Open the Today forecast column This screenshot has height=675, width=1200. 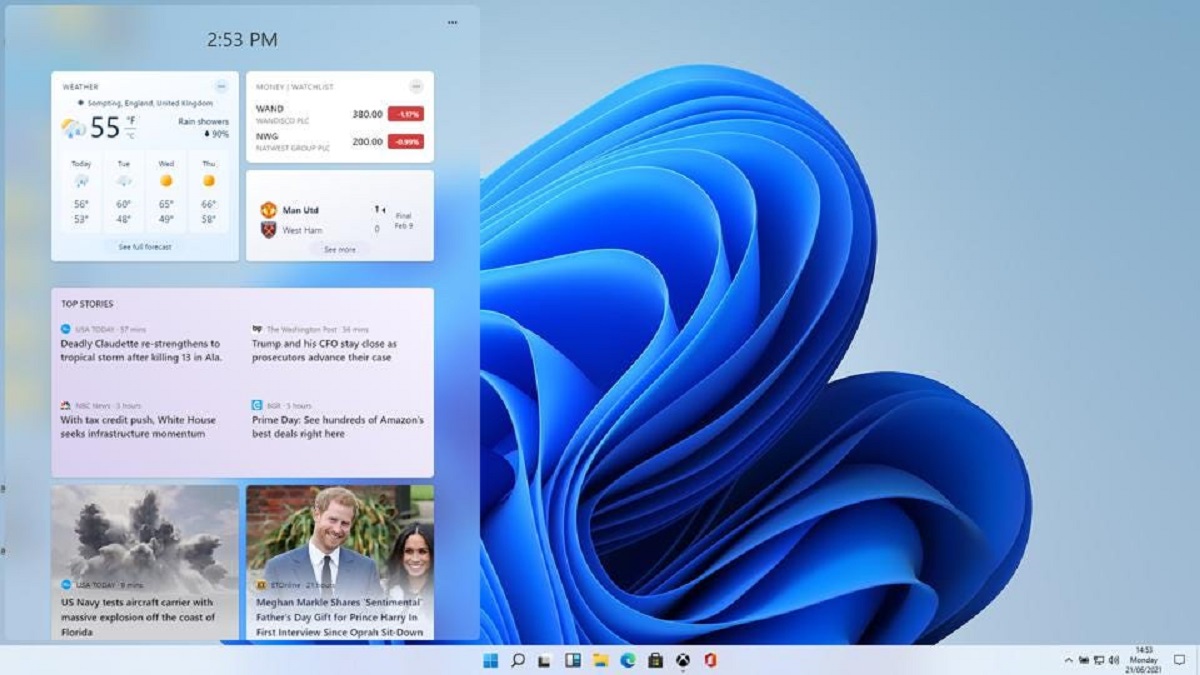[x=81, y=191]
